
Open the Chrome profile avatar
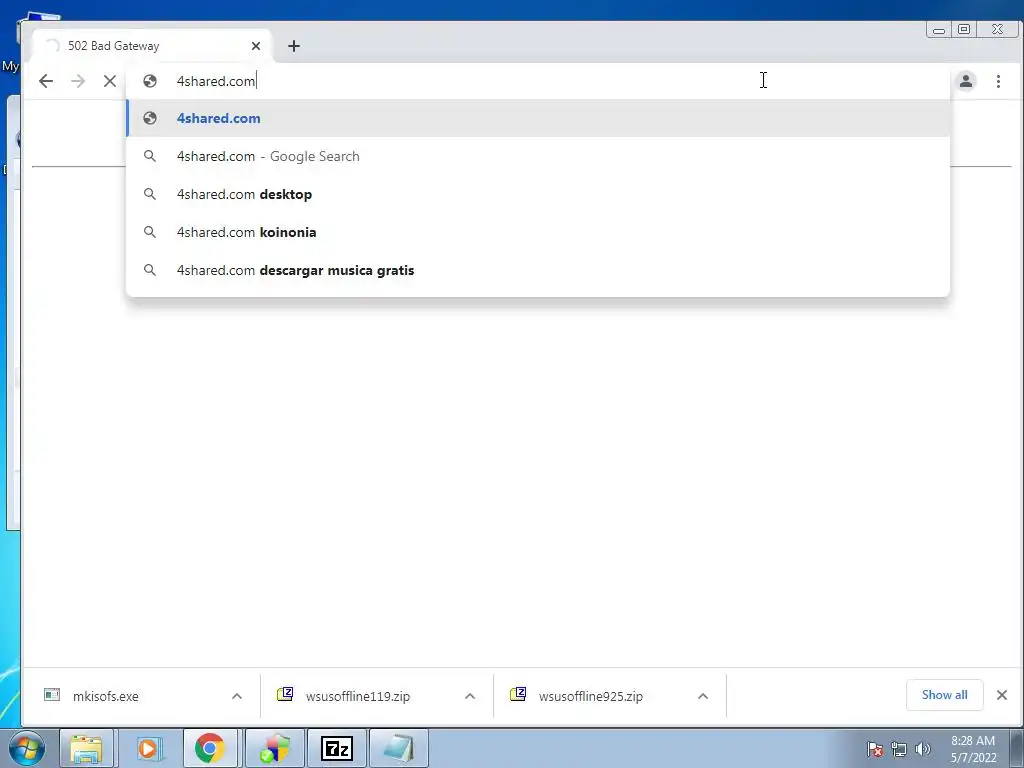[x=966, y=81]
